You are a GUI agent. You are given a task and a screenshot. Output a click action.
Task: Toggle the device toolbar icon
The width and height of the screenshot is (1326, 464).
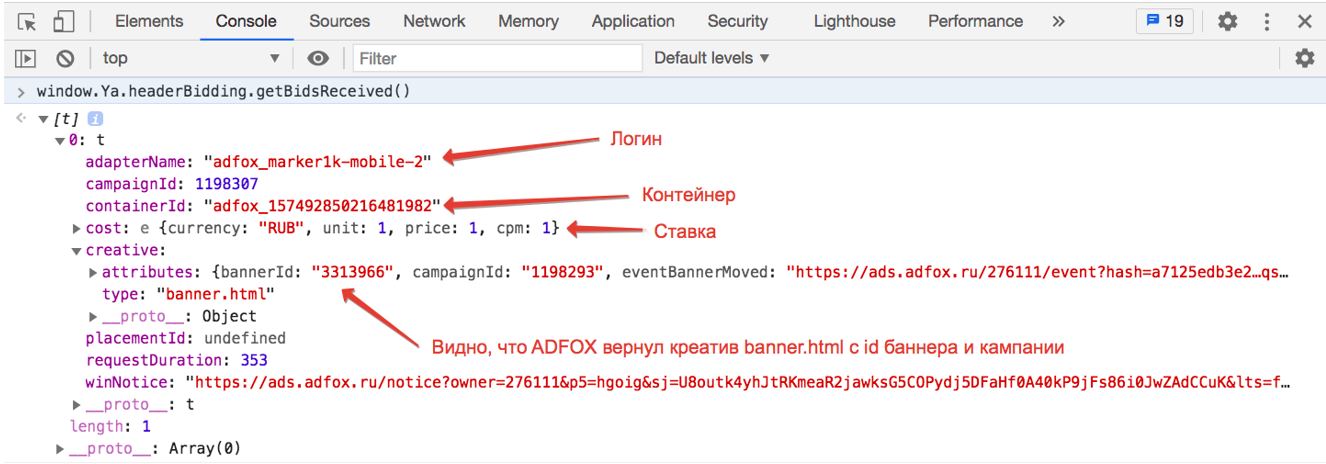(x=63, y=21)
